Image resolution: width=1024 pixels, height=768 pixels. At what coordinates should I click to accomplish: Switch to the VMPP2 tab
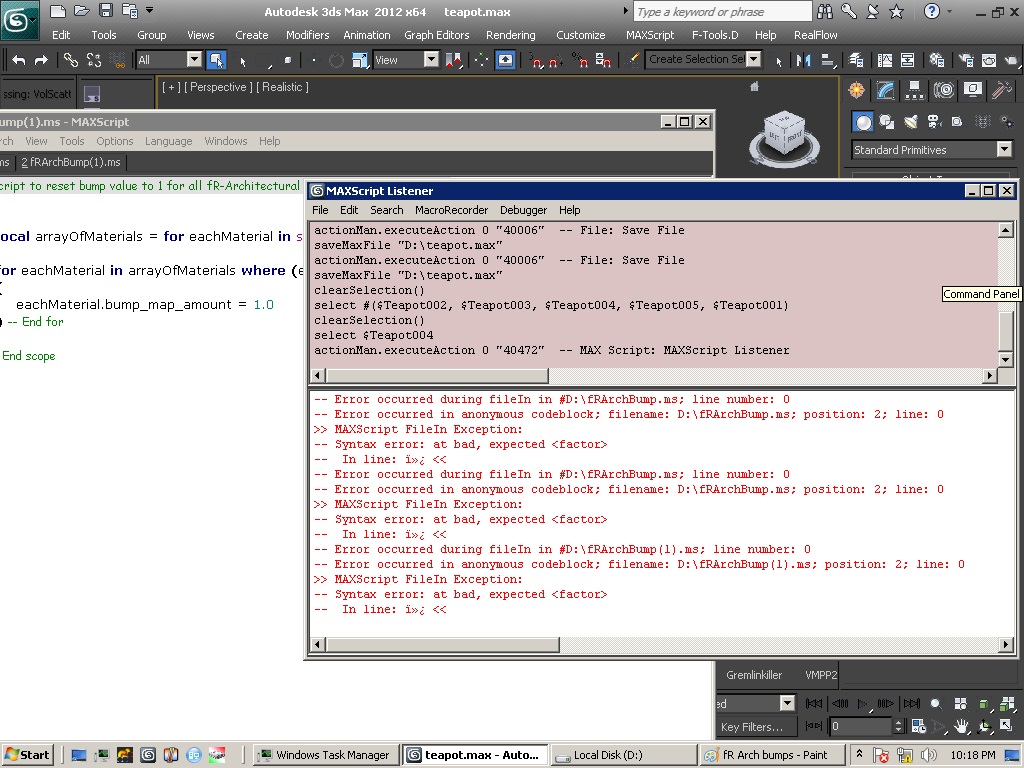click(821, 675)
